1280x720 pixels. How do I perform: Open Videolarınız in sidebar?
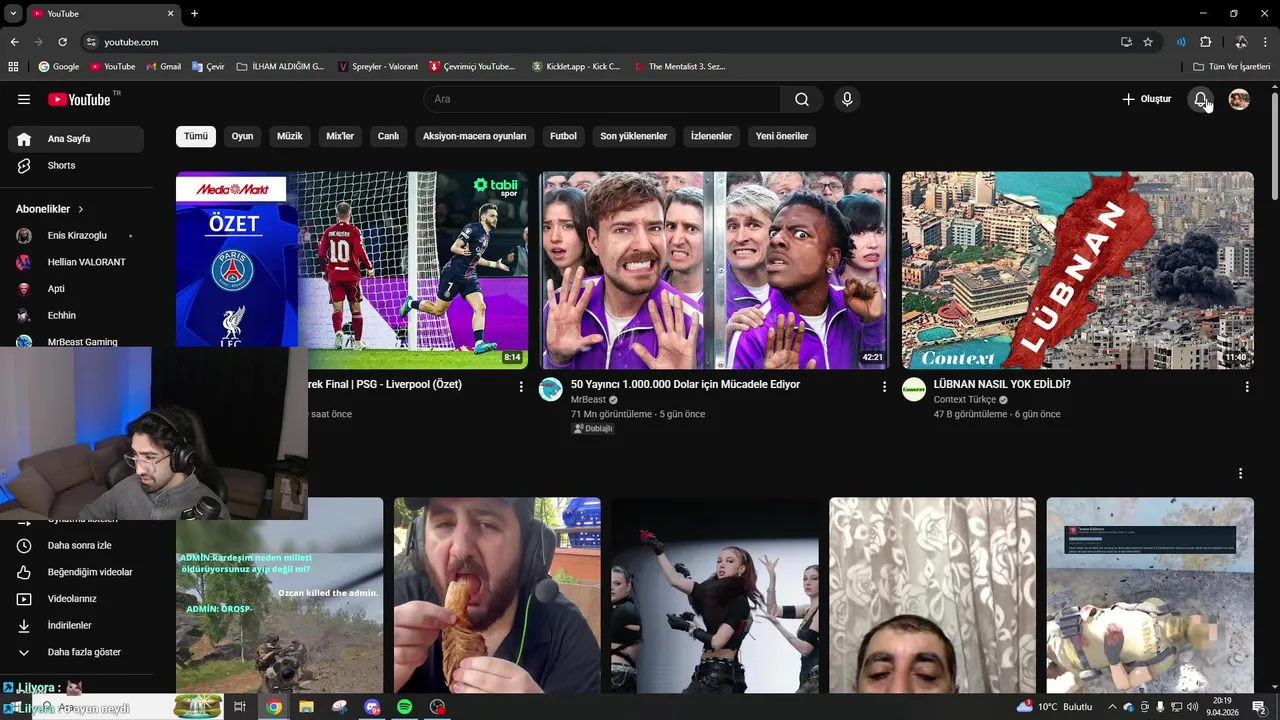[x=76, y=599]
